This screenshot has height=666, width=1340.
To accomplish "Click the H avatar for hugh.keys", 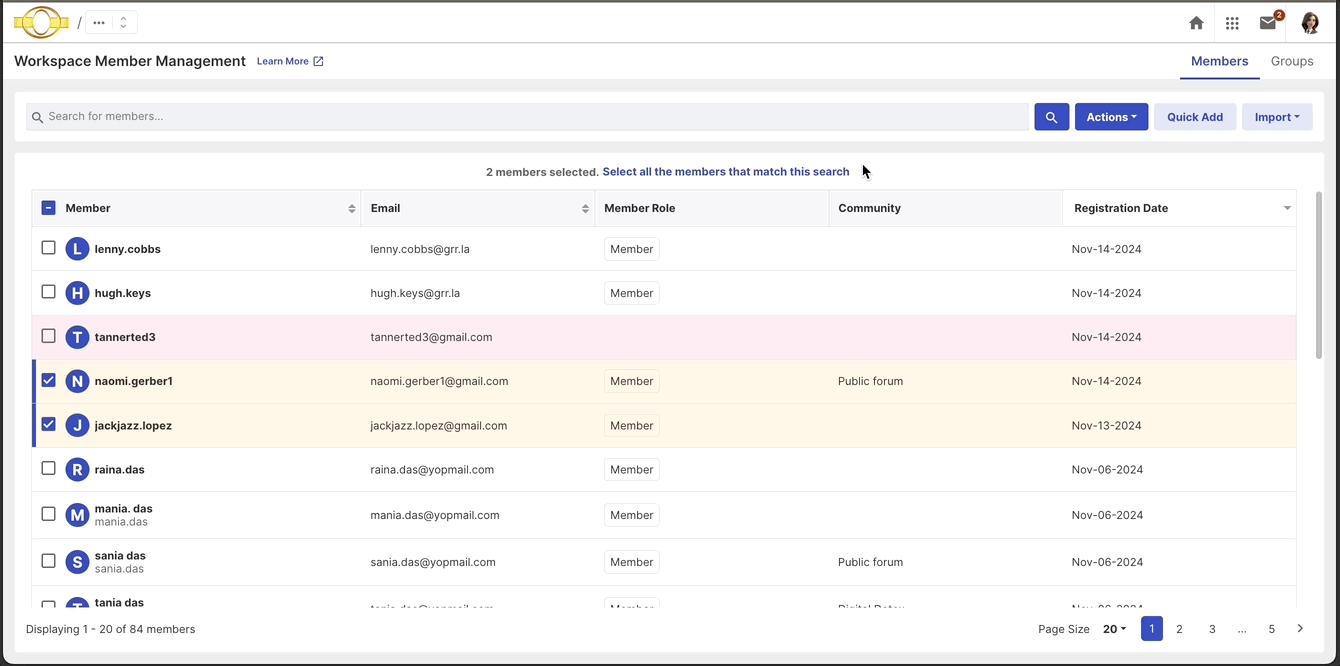I will [77, 293].
